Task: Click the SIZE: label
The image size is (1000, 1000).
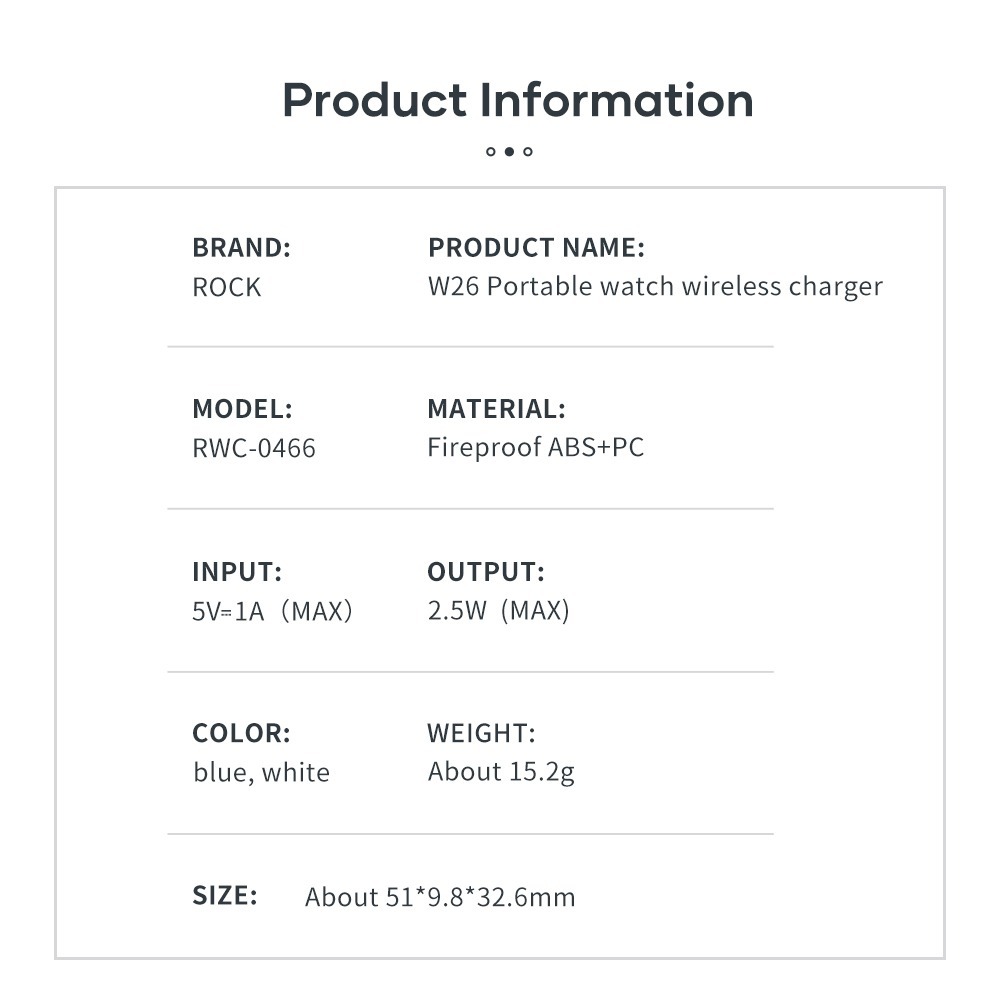Action: pos(225,895)
